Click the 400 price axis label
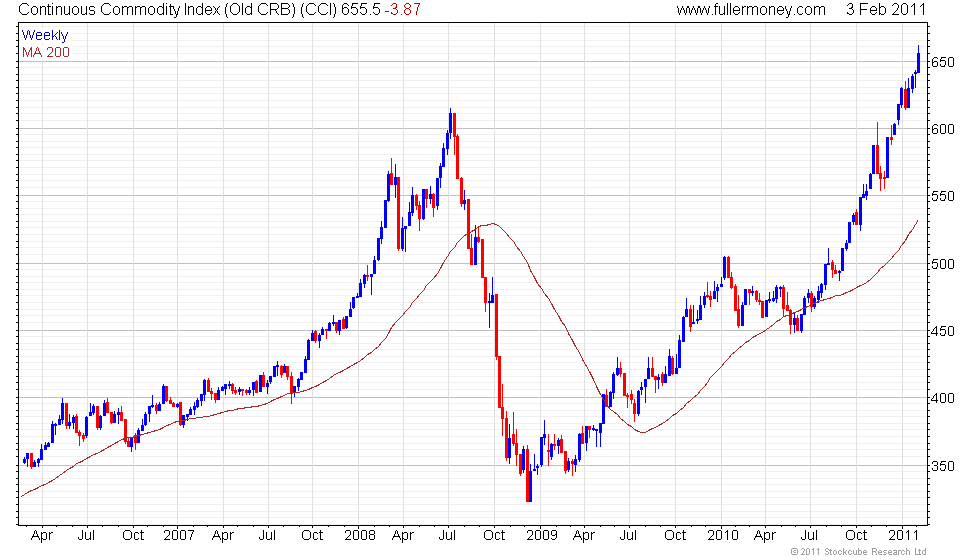Screen dimensions: 980x560 [943, 398]
